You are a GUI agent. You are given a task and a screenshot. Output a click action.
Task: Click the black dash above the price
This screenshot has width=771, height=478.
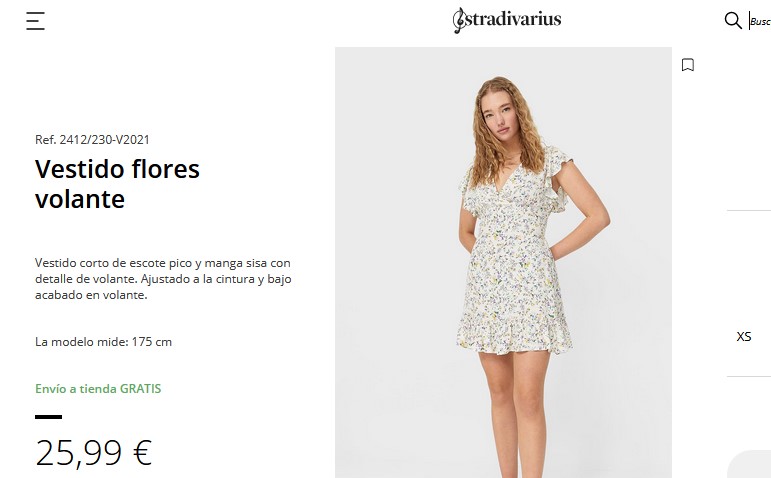point(48,417)
